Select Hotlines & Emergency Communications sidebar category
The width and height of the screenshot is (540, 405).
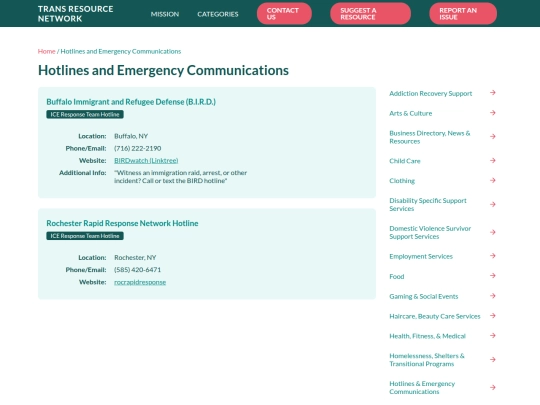pyautogui.click(x=422, y=388)
